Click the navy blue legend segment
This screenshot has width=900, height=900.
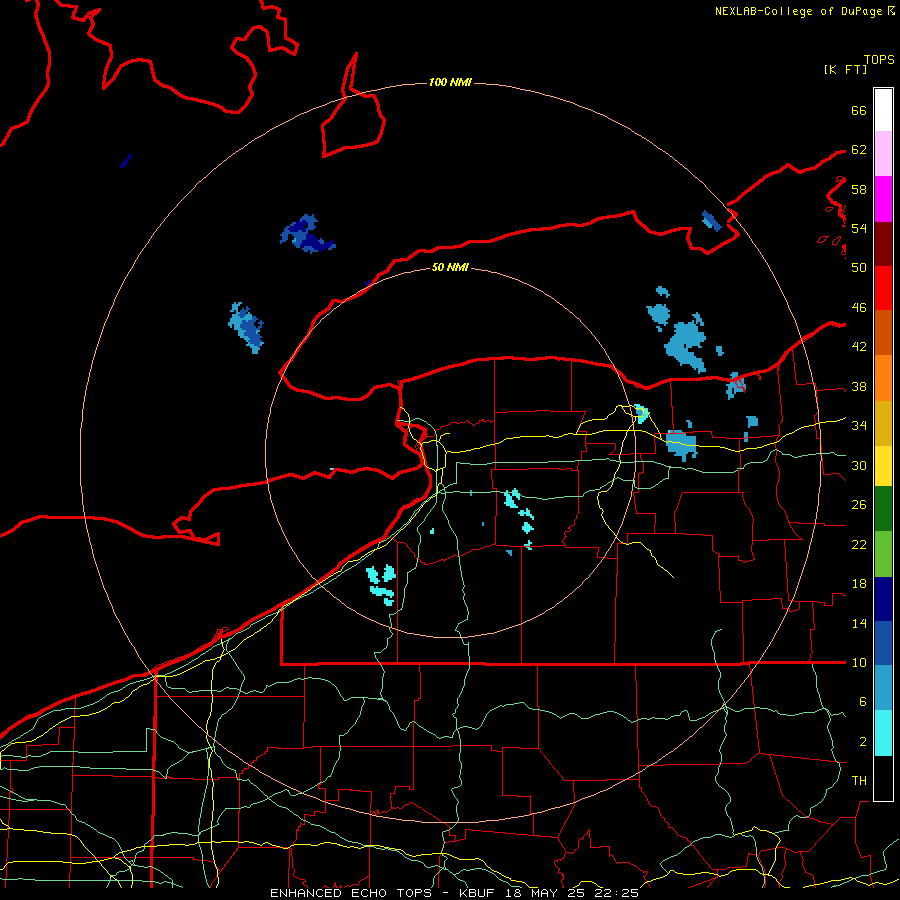883,599
